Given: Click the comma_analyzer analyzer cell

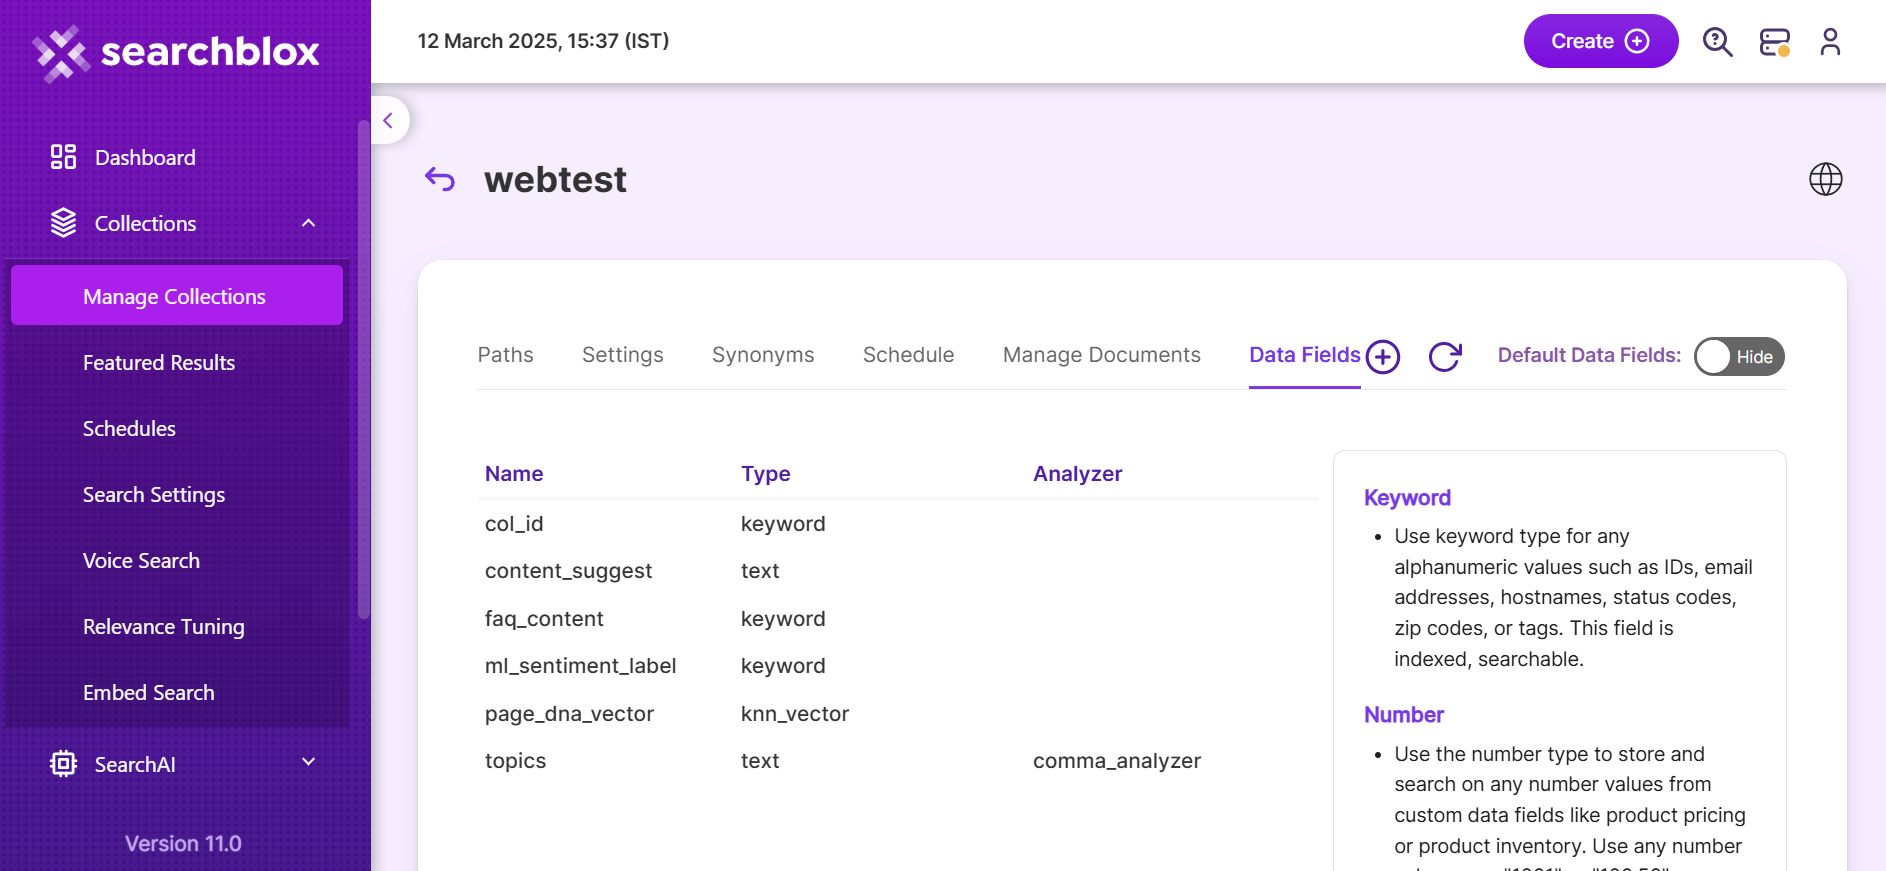Looking at the screenshot, I should tap(1117, 761).
